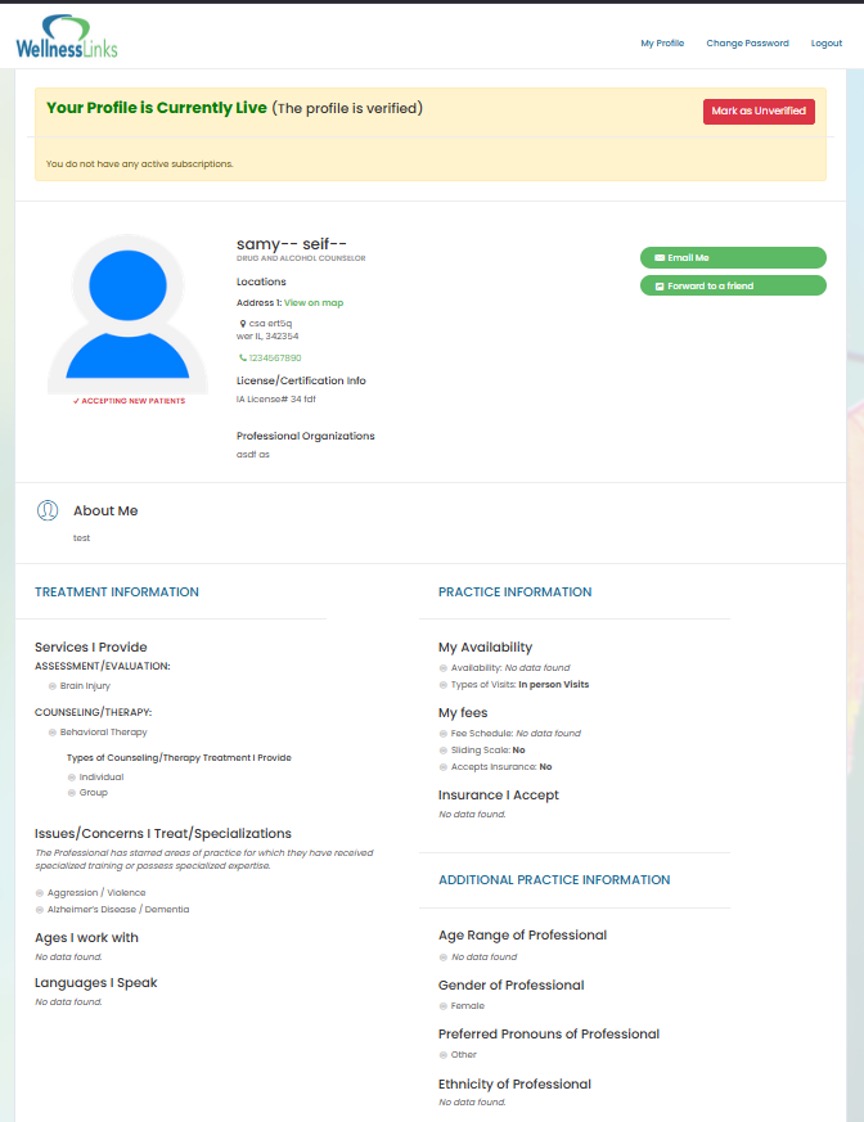Open the View on map link
864x1122 pixels.
point(313,303)
